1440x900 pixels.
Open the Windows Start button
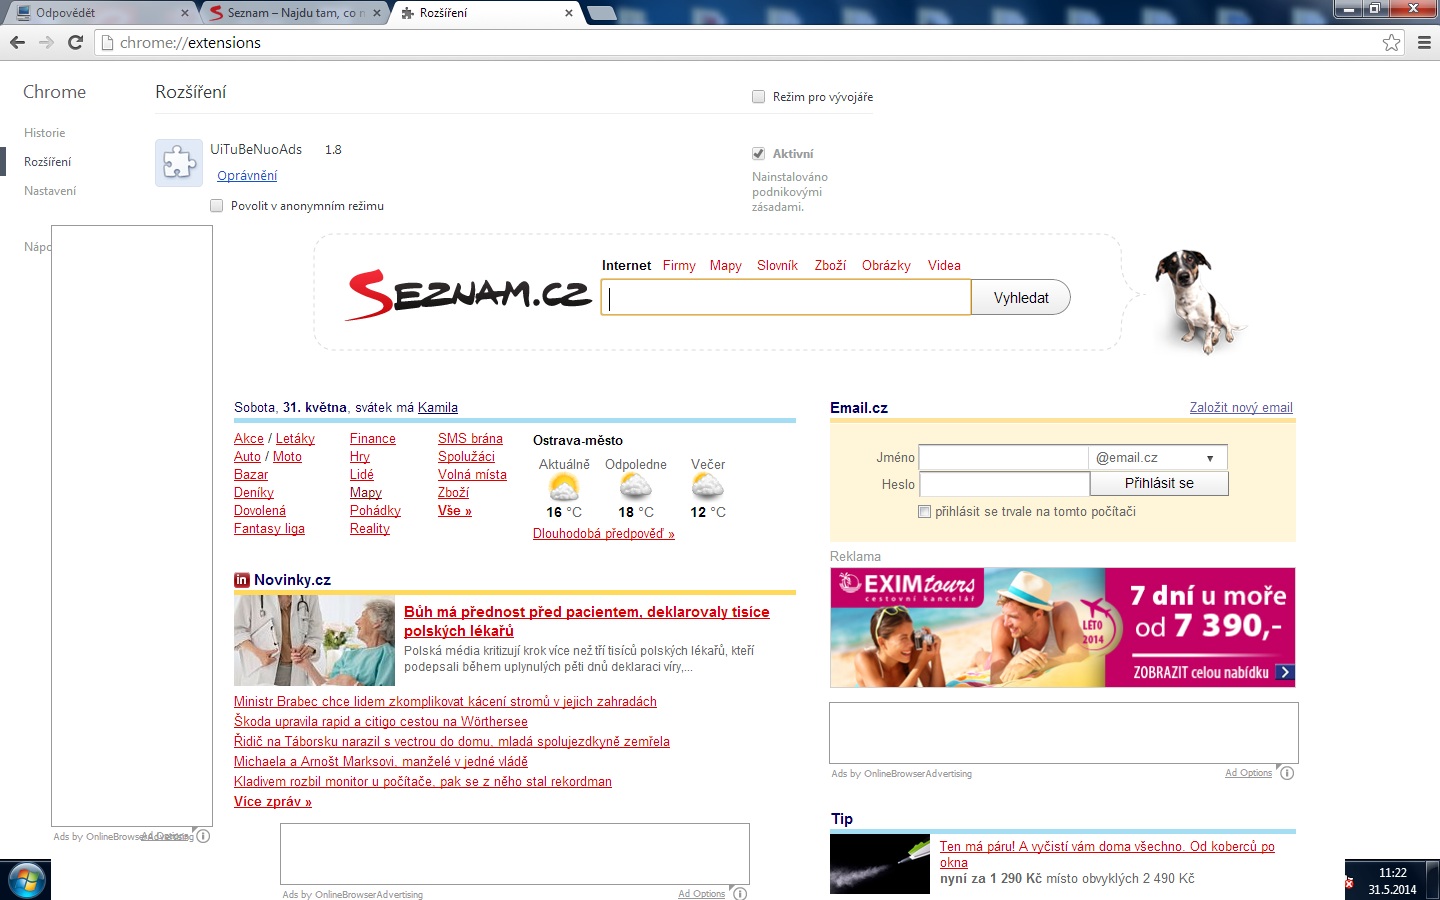pyautogui.click(x=25, y=880)
